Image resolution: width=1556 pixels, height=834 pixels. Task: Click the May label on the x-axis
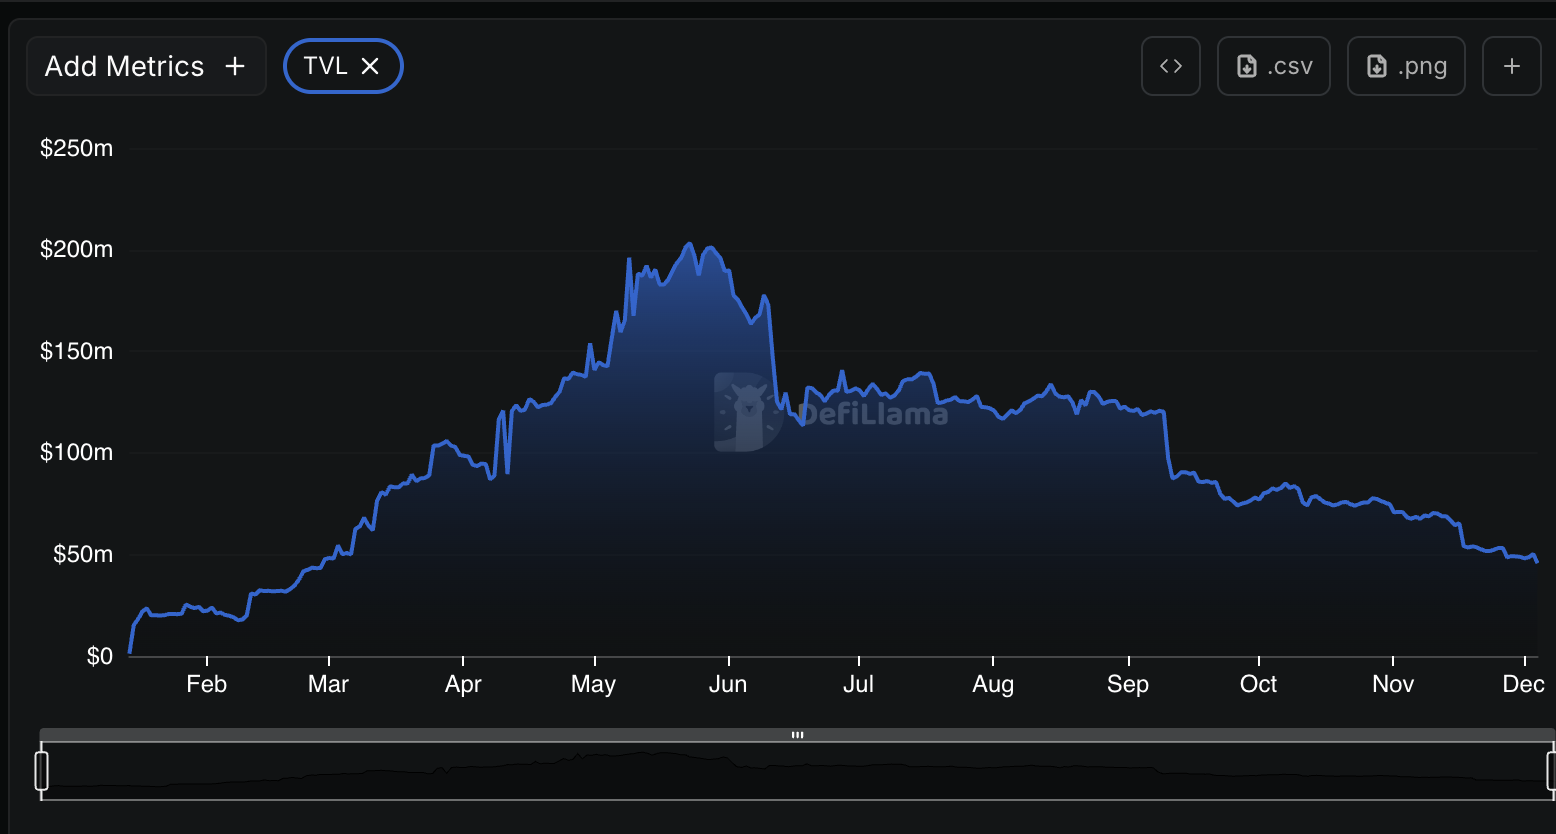pyautogui.click(x=593, y=683)
